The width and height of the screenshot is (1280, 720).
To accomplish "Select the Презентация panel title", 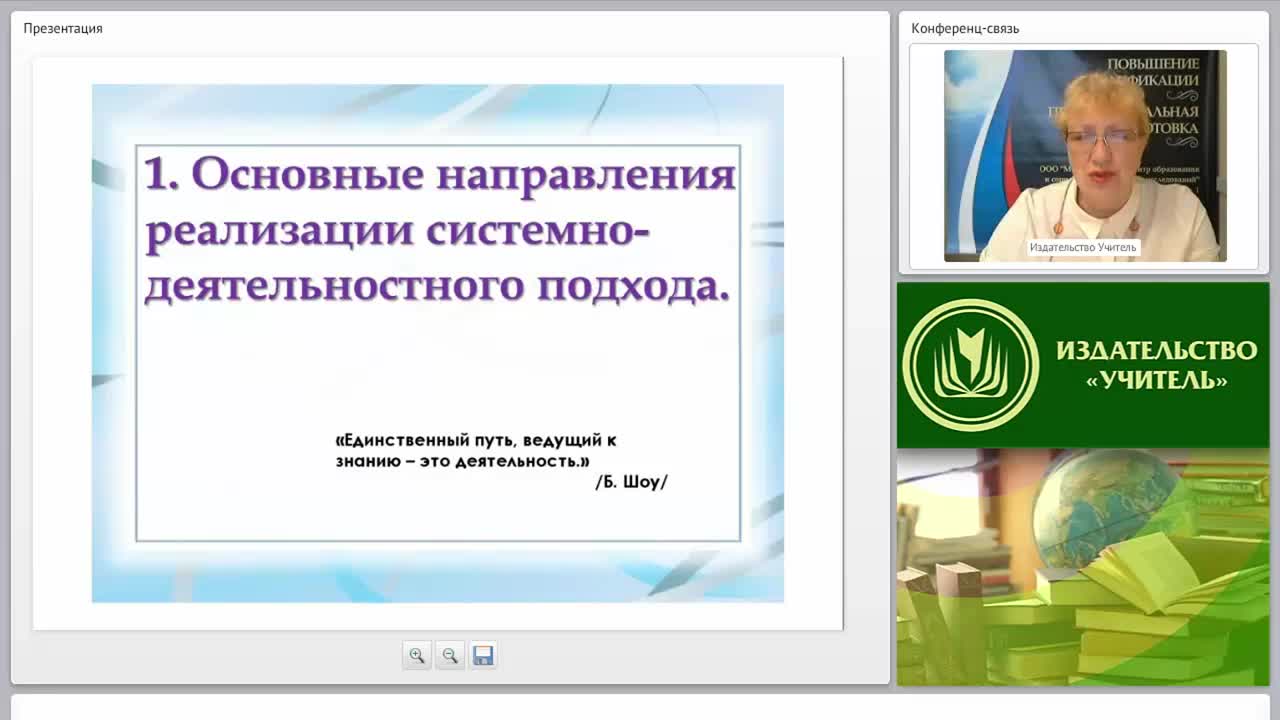I will [63, 28].
